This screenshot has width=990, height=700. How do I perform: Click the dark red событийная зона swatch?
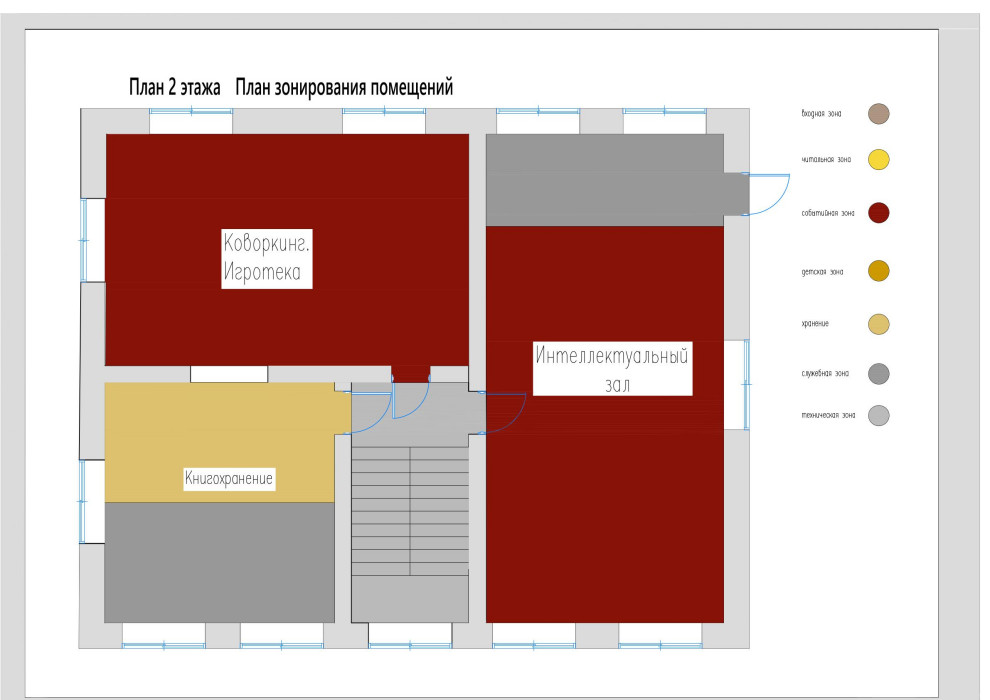pyautogui.click(x=878, y=213)
